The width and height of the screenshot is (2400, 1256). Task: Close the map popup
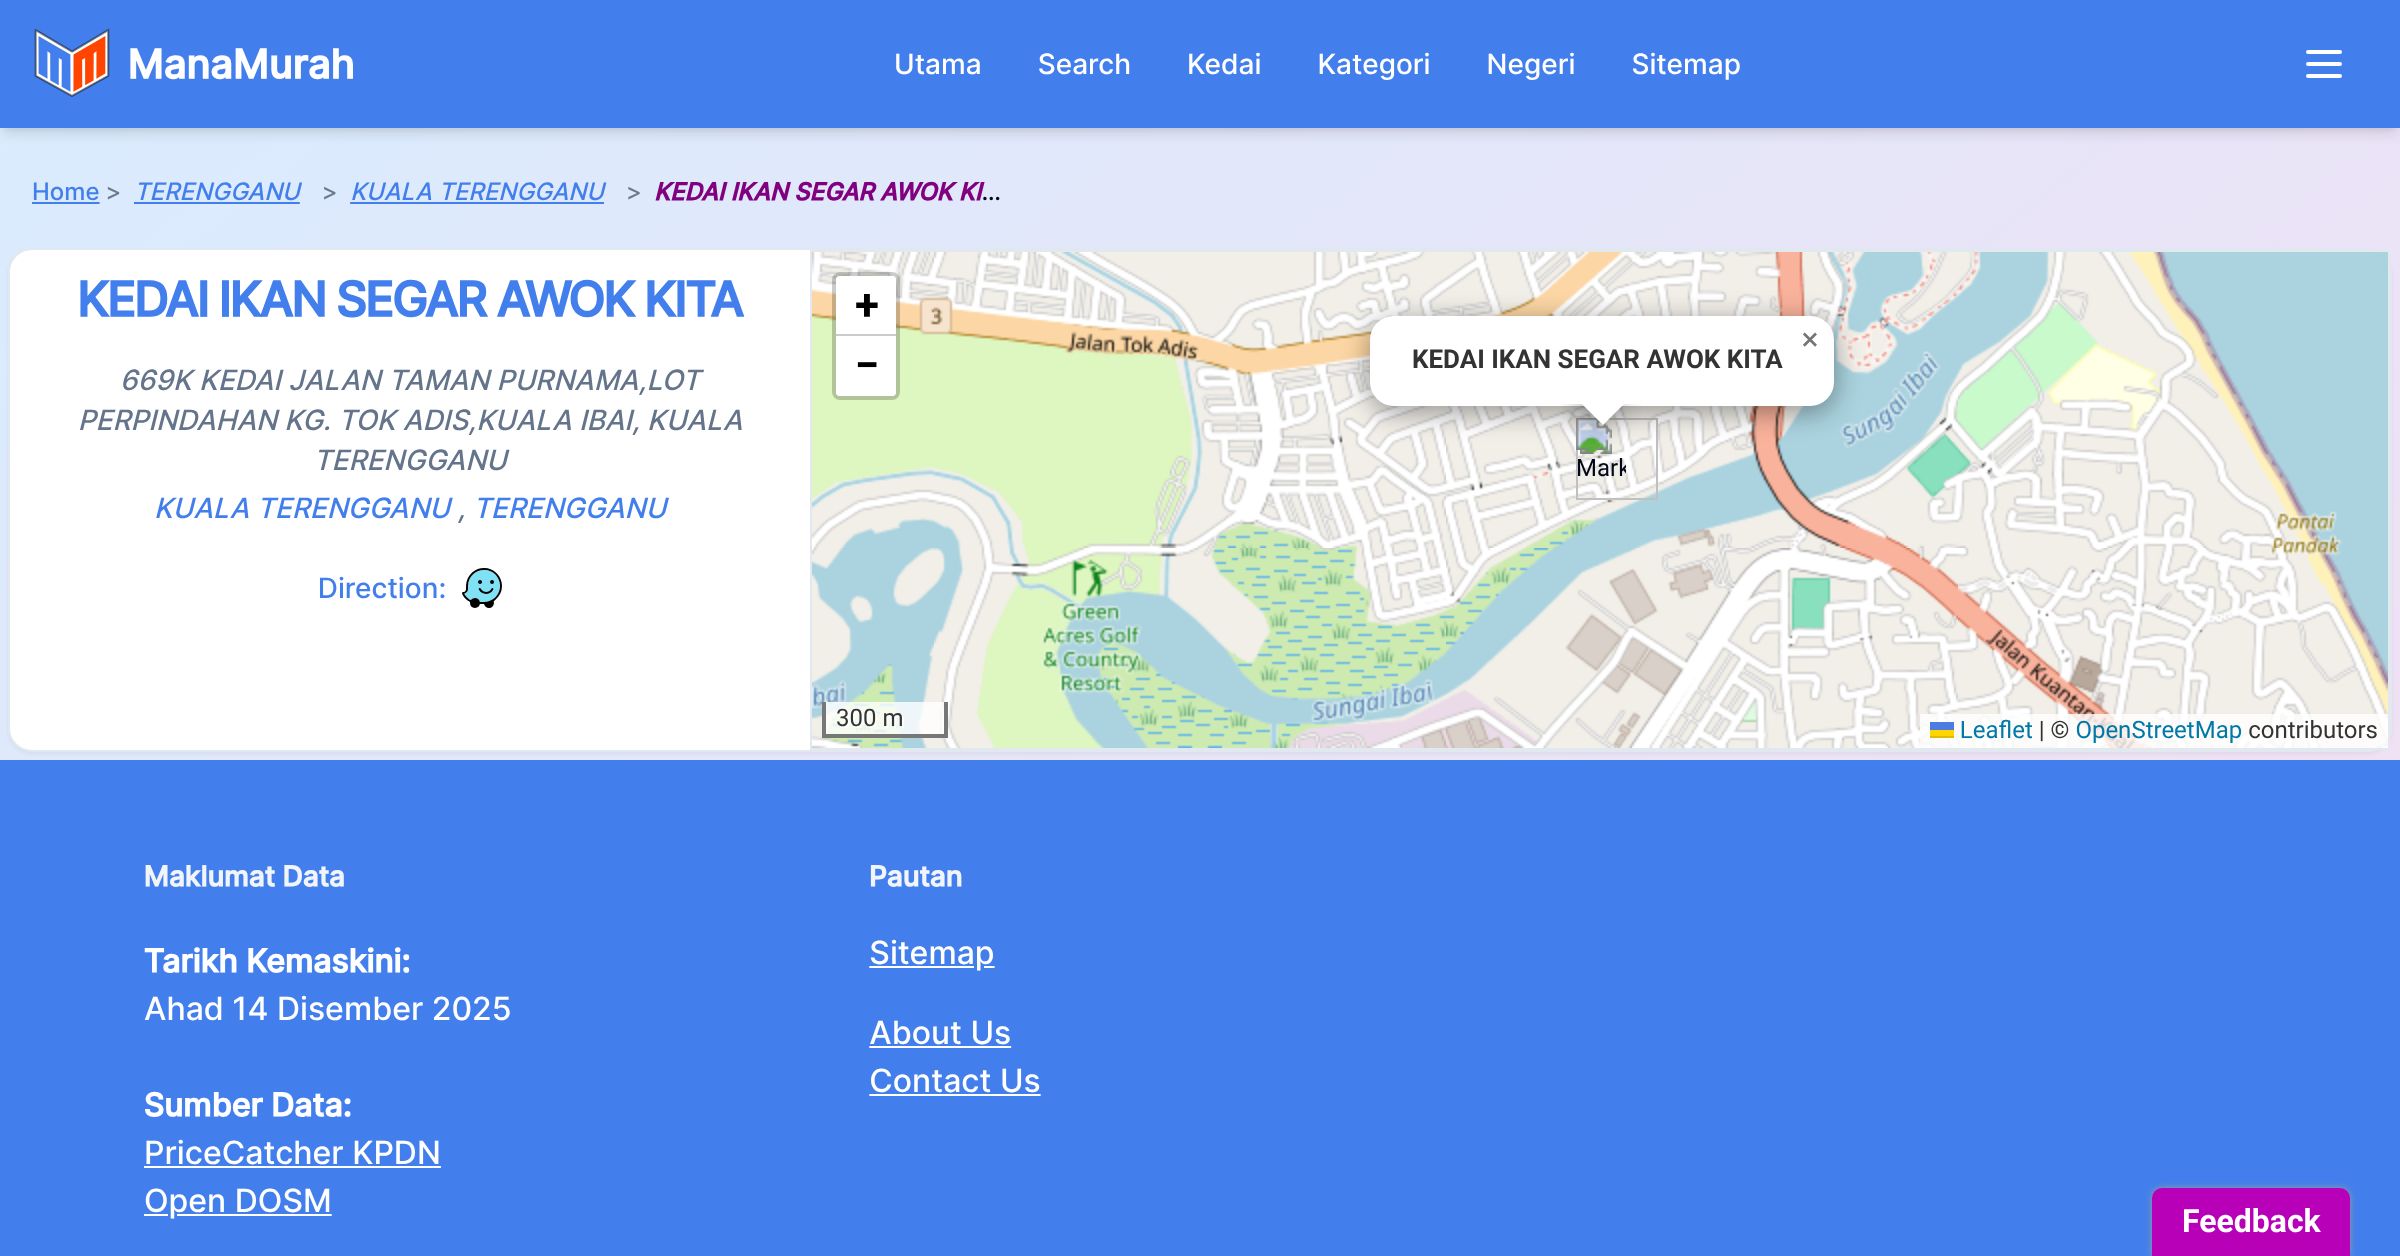pos(1809,340)
